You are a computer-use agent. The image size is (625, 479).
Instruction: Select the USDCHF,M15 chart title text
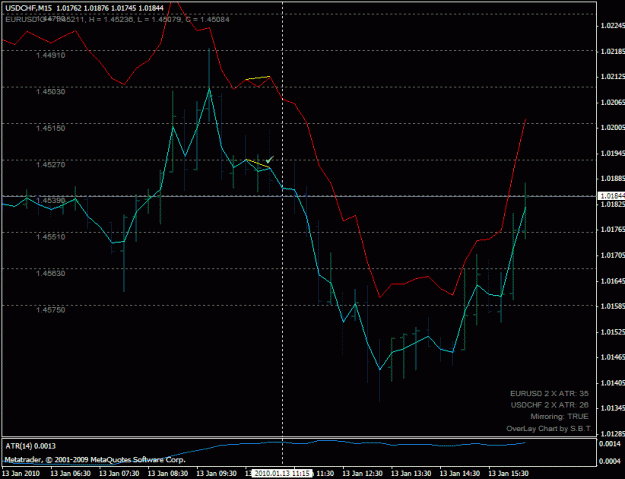click(x=29, y=8)
